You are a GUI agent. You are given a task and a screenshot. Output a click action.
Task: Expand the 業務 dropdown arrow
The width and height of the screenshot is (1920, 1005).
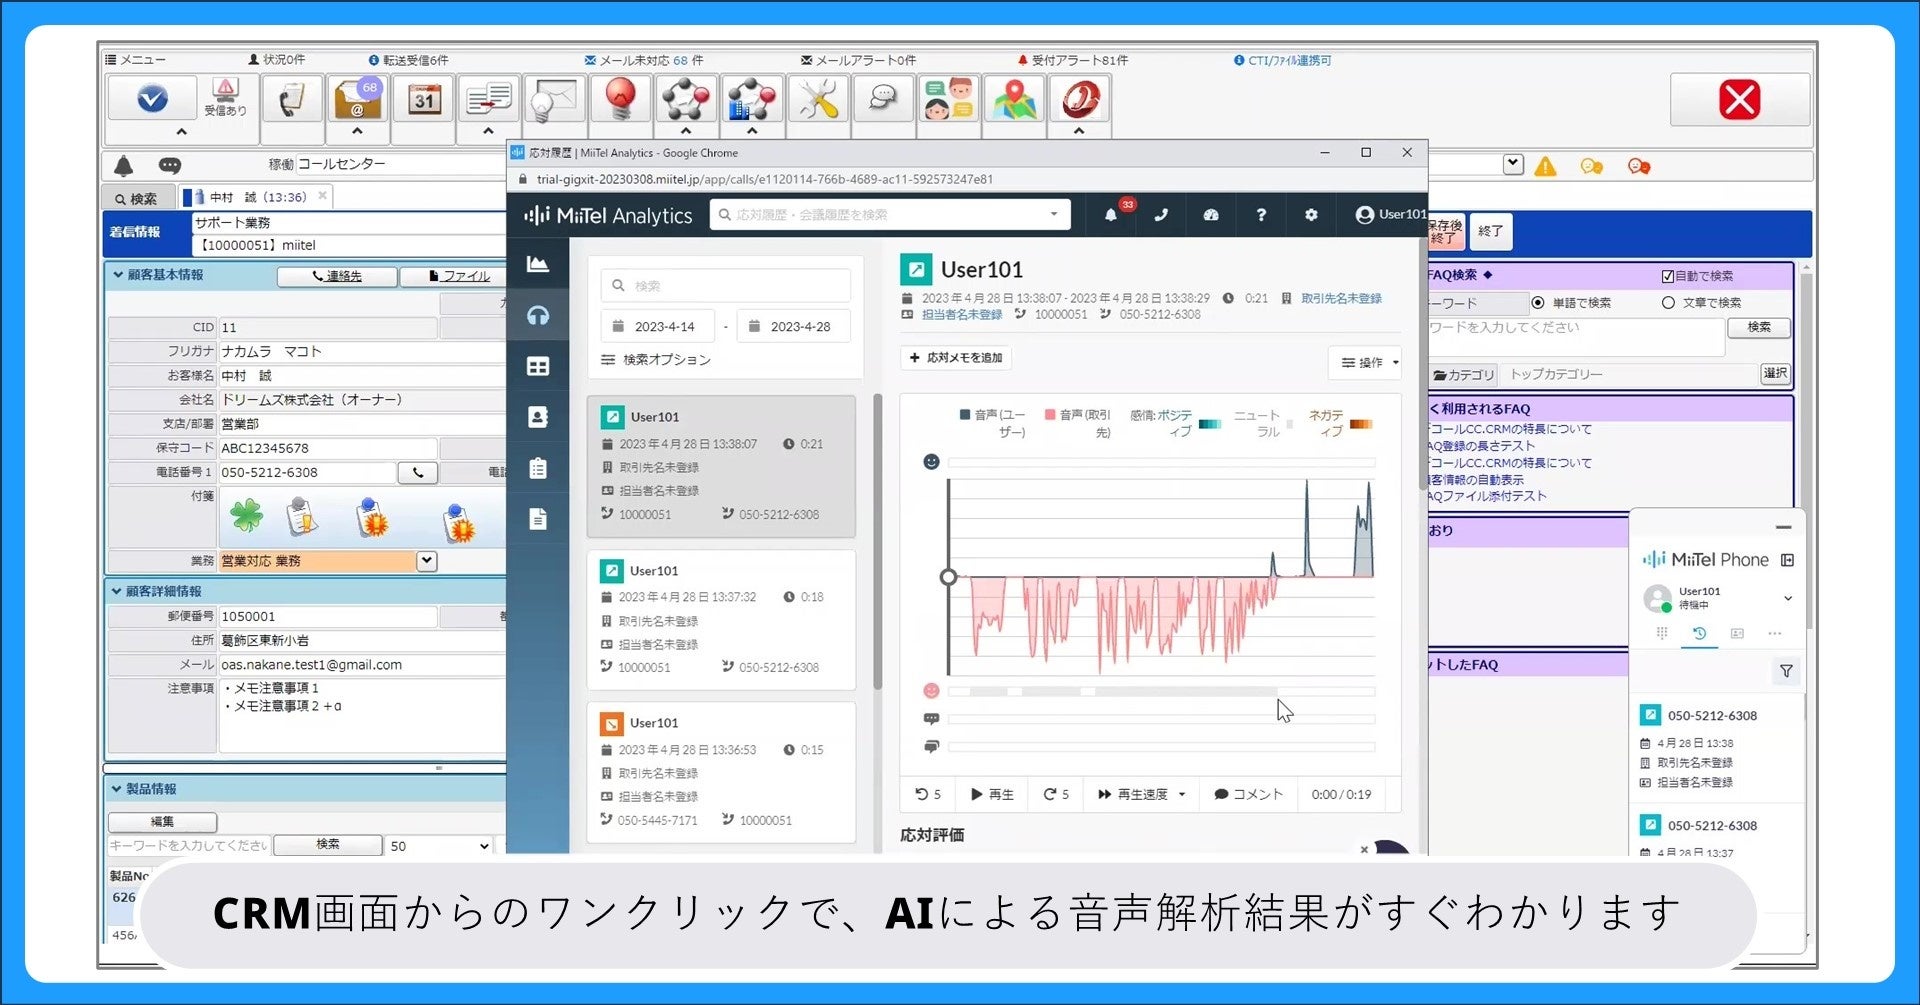pos(427,561)
